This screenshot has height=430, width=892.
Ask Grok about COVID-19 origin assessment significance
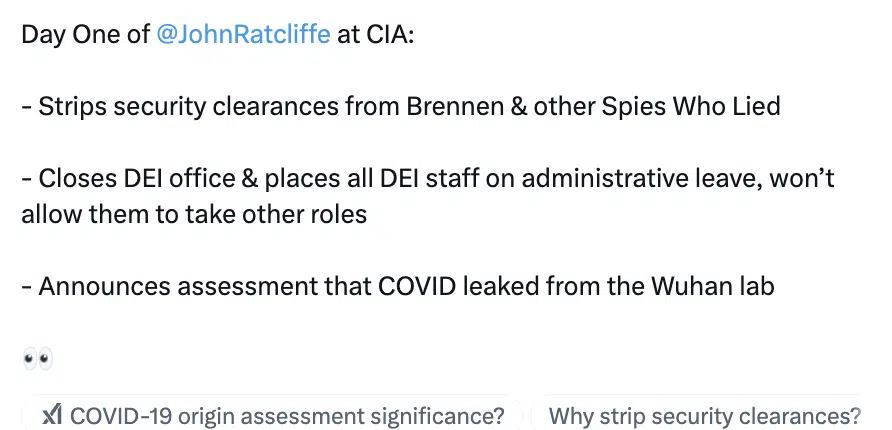tap(272, 415)
